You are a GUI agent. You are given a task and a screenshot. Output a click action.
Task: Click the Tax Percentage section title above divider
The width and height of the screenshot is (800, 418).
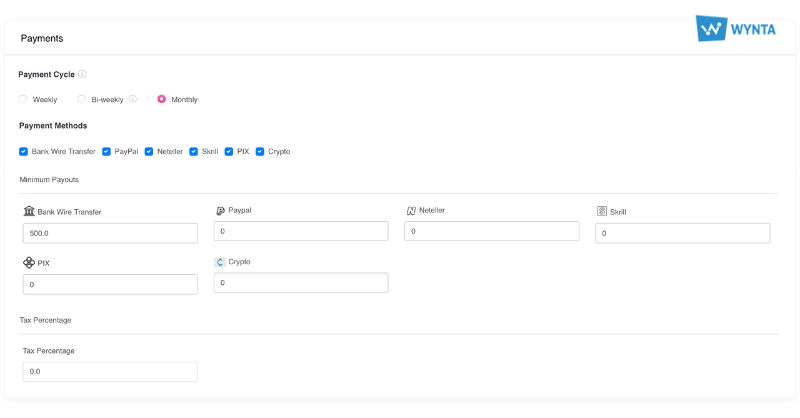(x=45, y=320)
